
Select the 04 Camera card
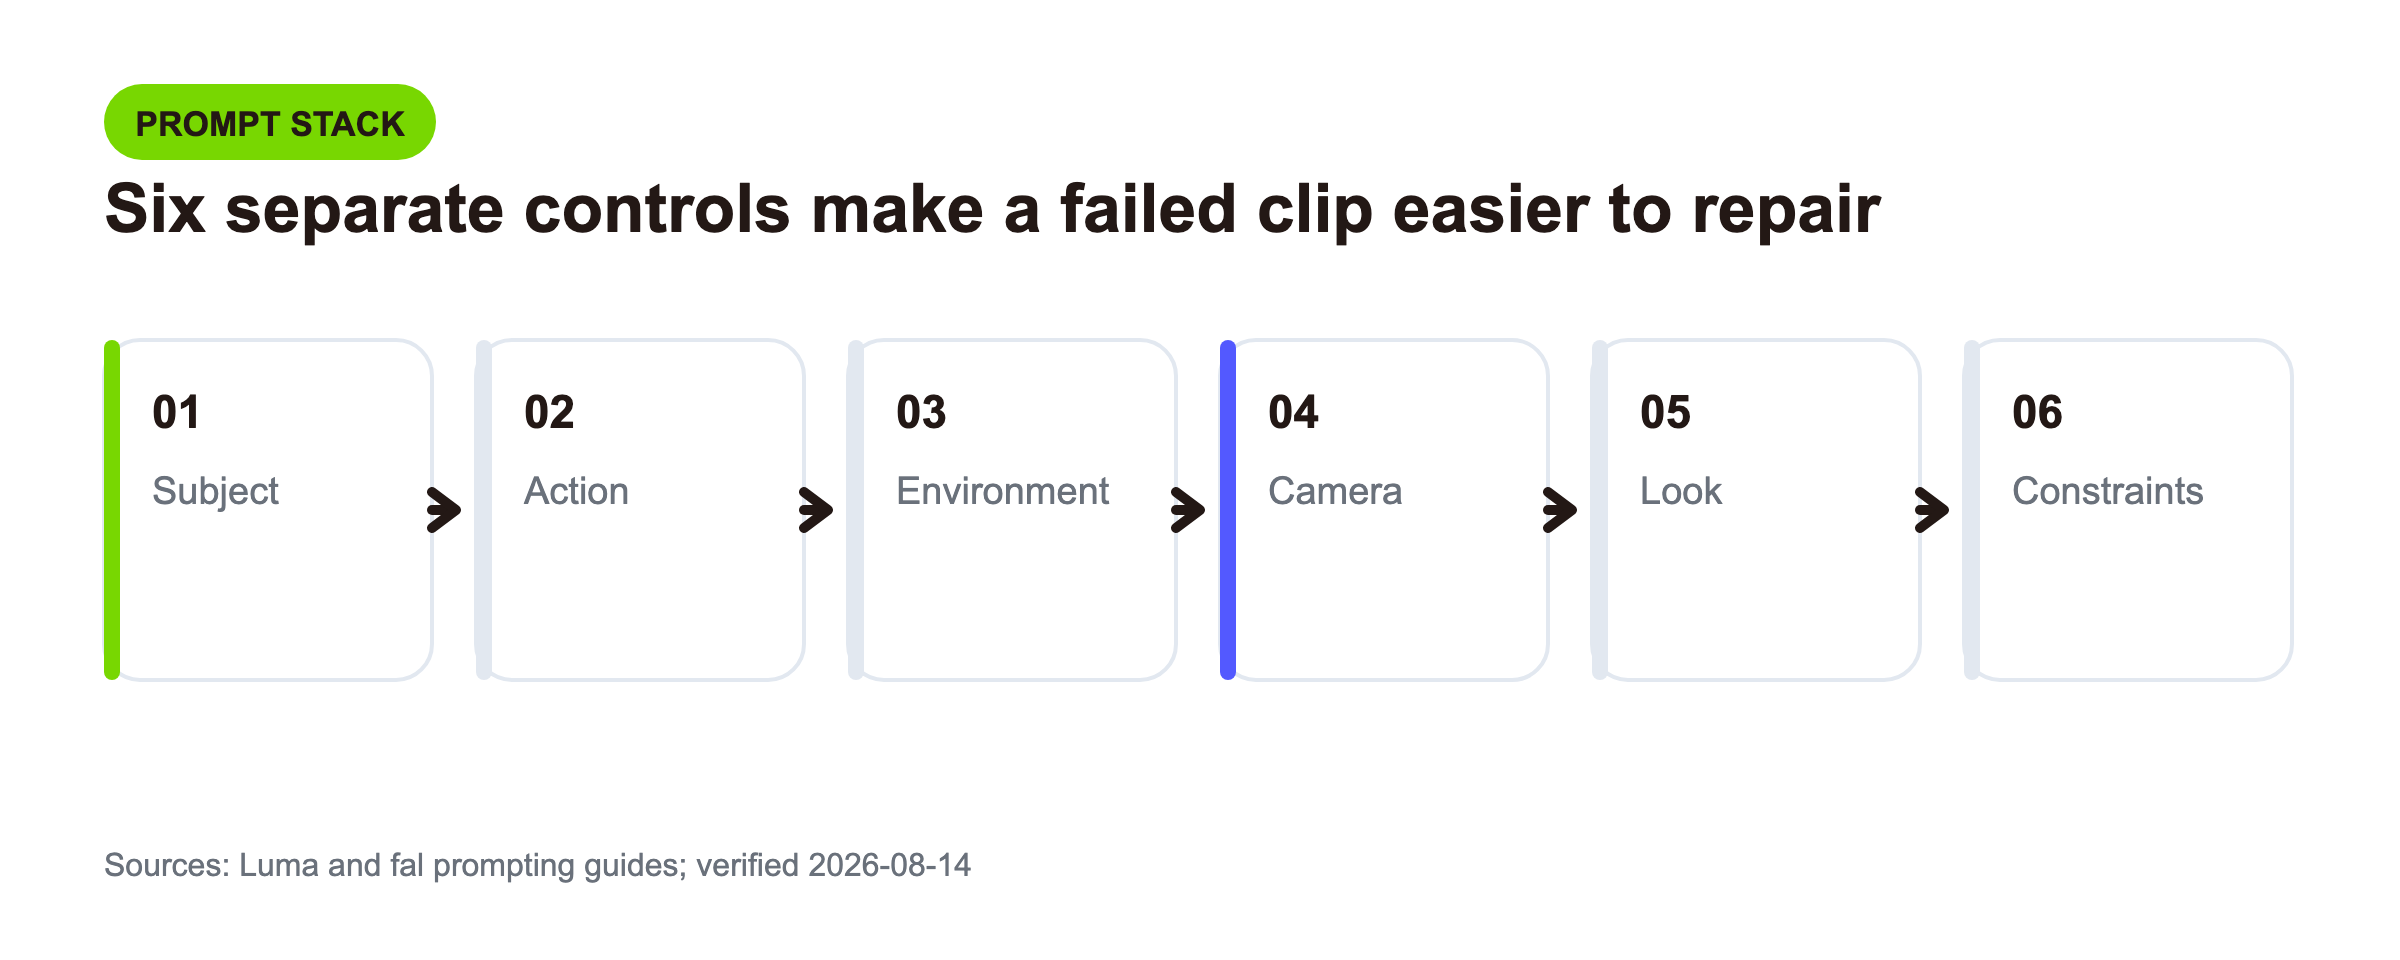[x=1385, y=510]
